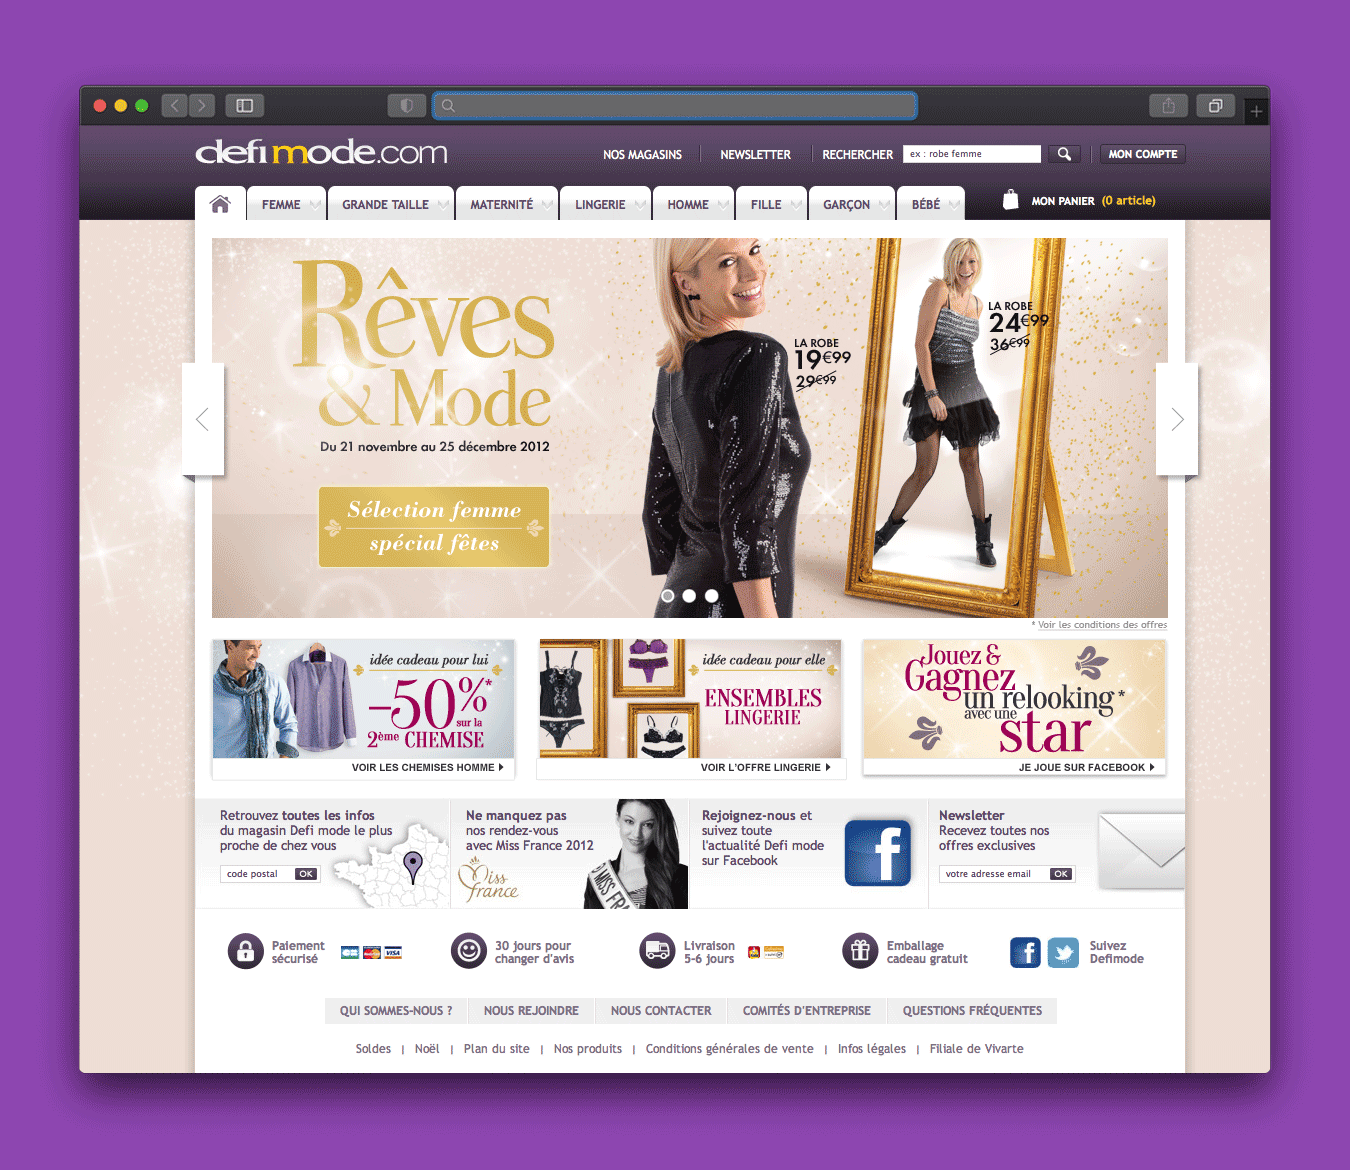Screen dimensions: 1350x1170
Task: Click the browser share icon
Action: [1168, 105]
